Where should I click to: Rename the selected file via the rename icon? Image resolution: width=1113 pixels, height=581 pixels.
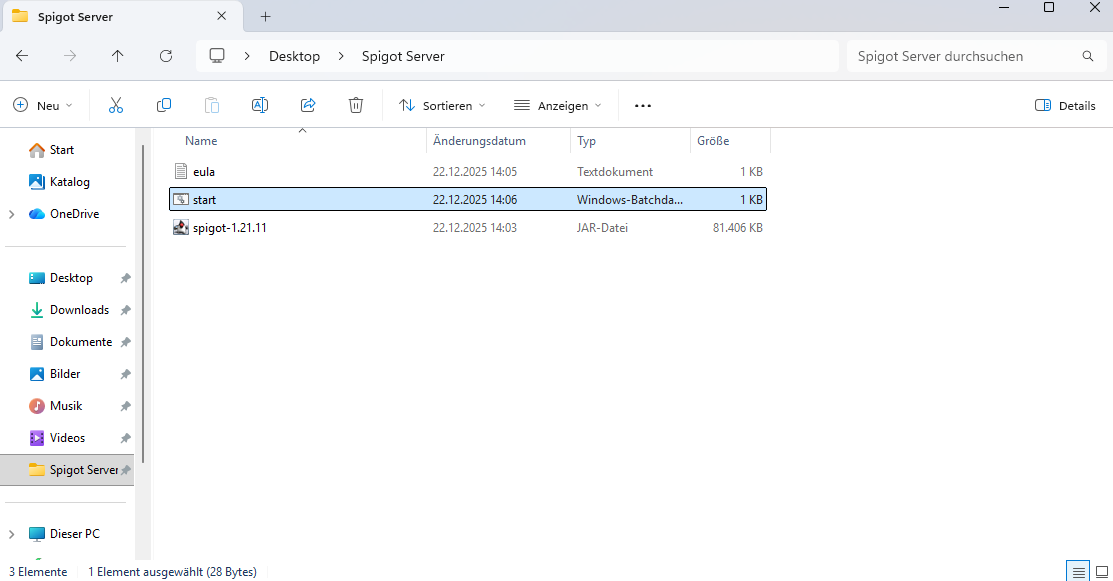260,105
